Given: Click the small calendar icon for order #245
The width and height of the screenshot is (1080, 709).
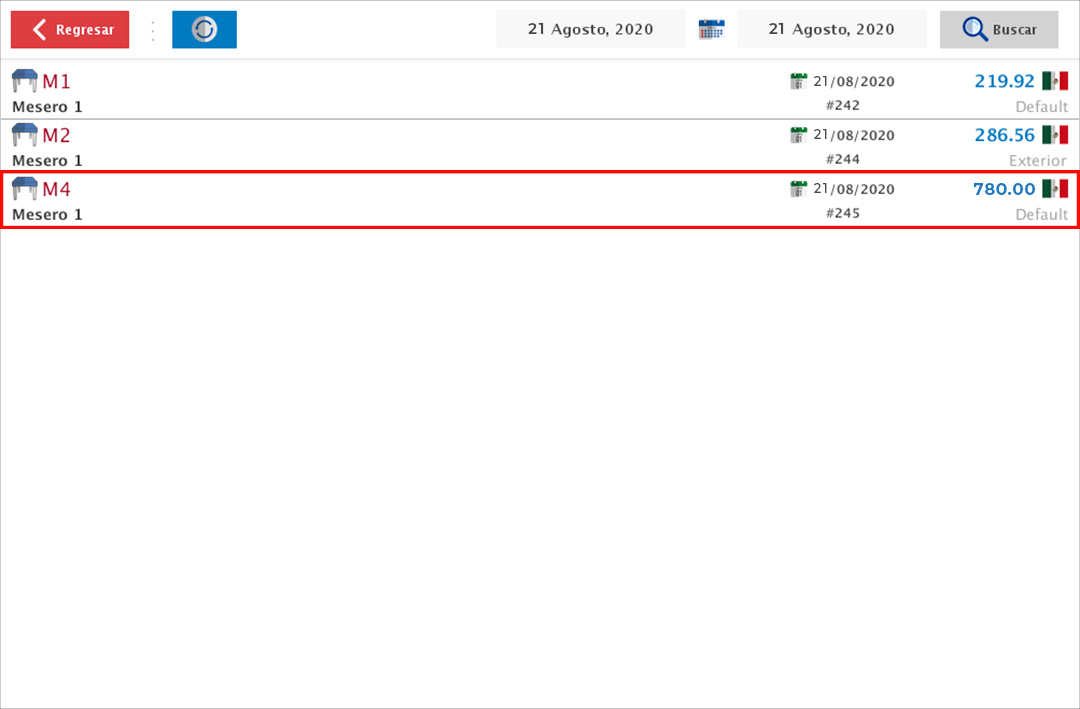Looking at the screenshot, I should click(798, 189).
